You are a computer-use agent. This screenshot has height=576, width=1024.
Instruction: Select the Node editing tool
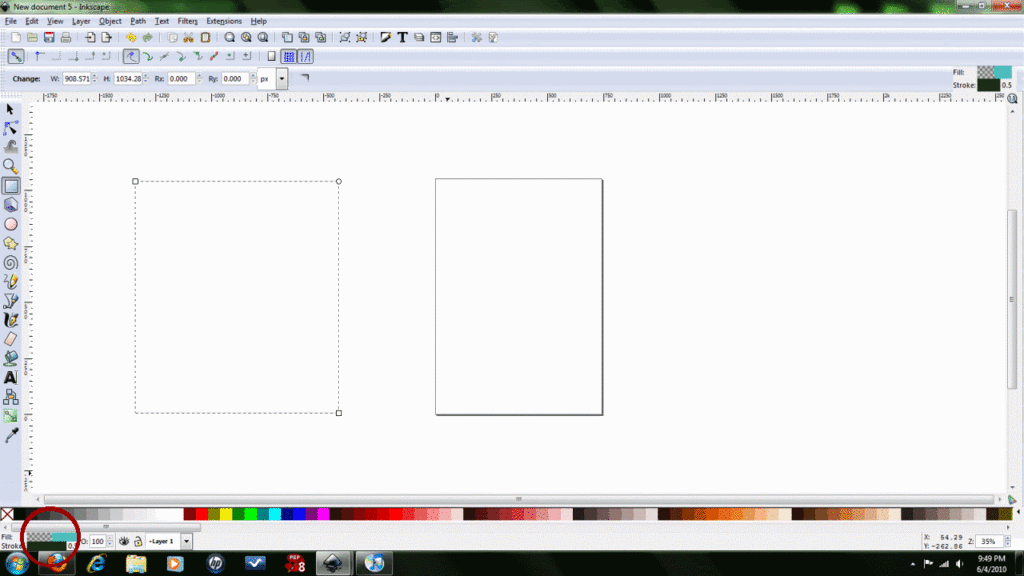point(10,128)
